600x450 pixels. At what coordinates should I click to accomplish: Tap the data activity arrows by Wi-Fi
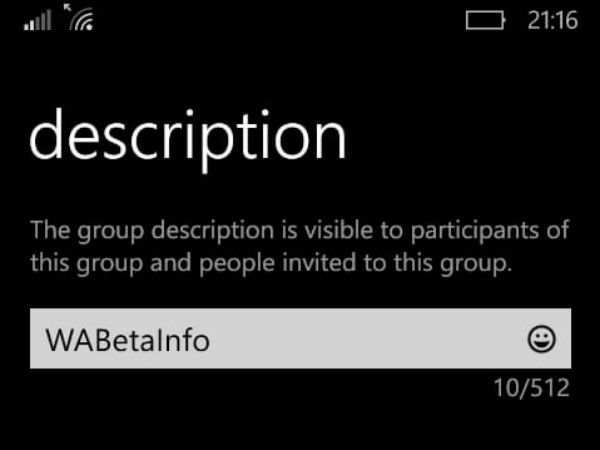70,10
